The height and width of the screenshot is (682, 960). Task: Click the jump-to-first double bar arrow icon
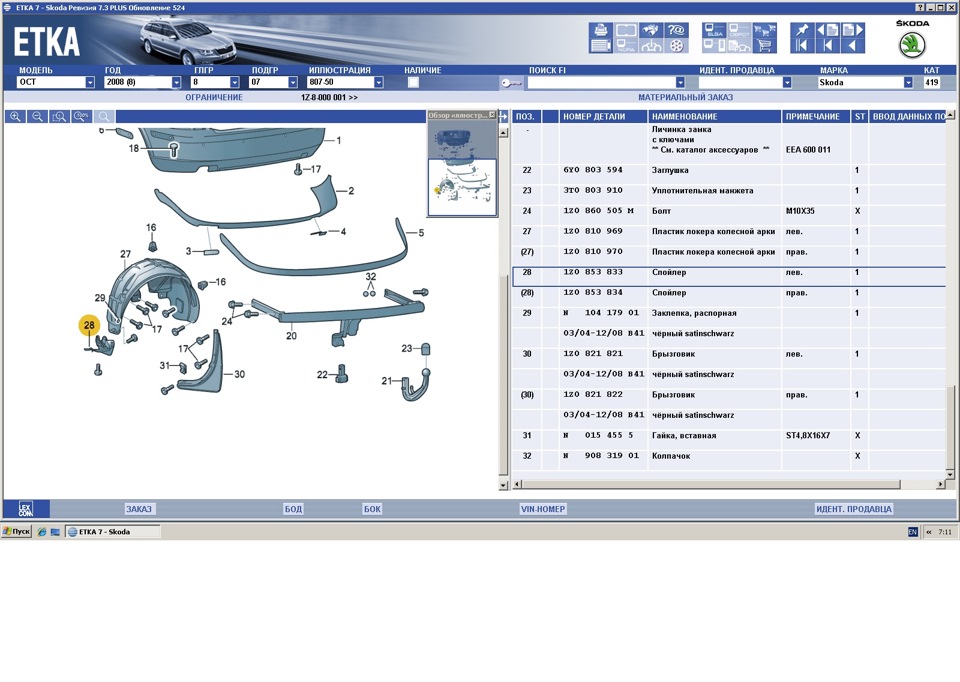click(802, 45)
